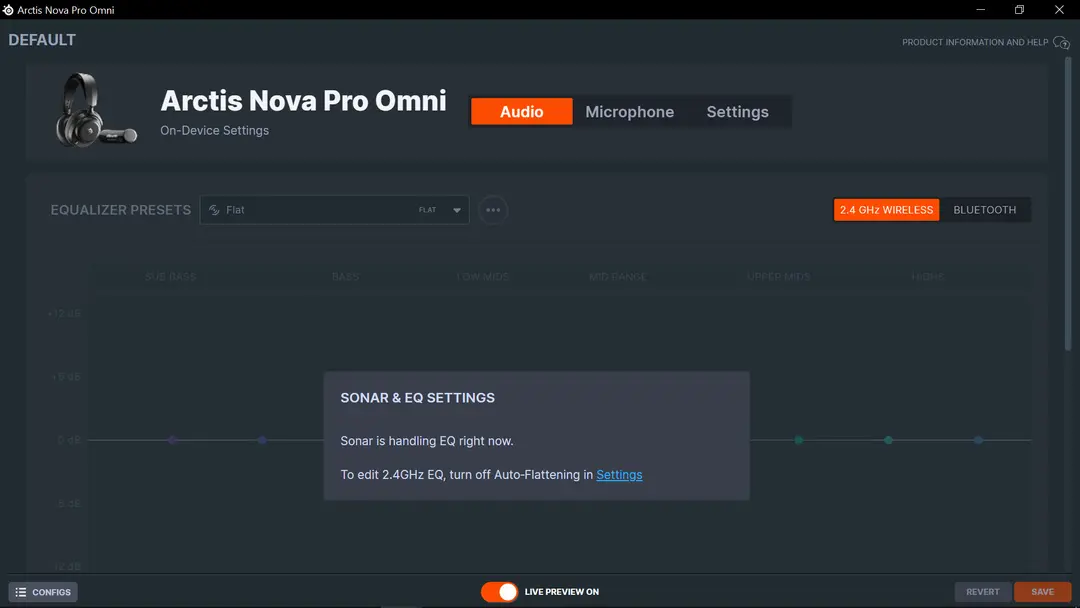The width and height of the screenshot is (1080, 608).
Task: Open the Flat preset combo box
Action: coord(334,210)
